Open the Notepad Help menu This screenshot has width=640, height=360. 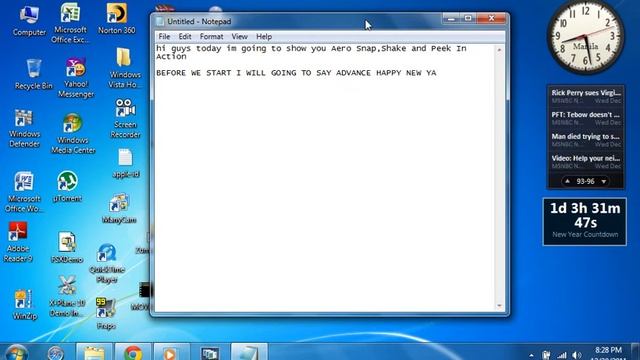tap(264, 37)
